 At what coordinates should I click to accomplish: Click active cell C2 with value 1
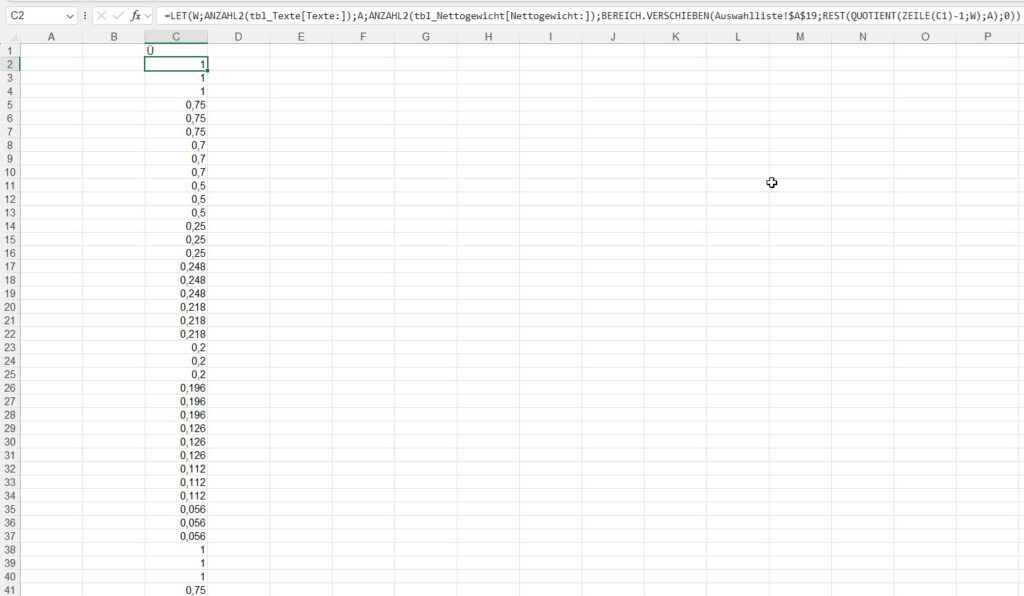pyautogui.click(x=176, y=64)
